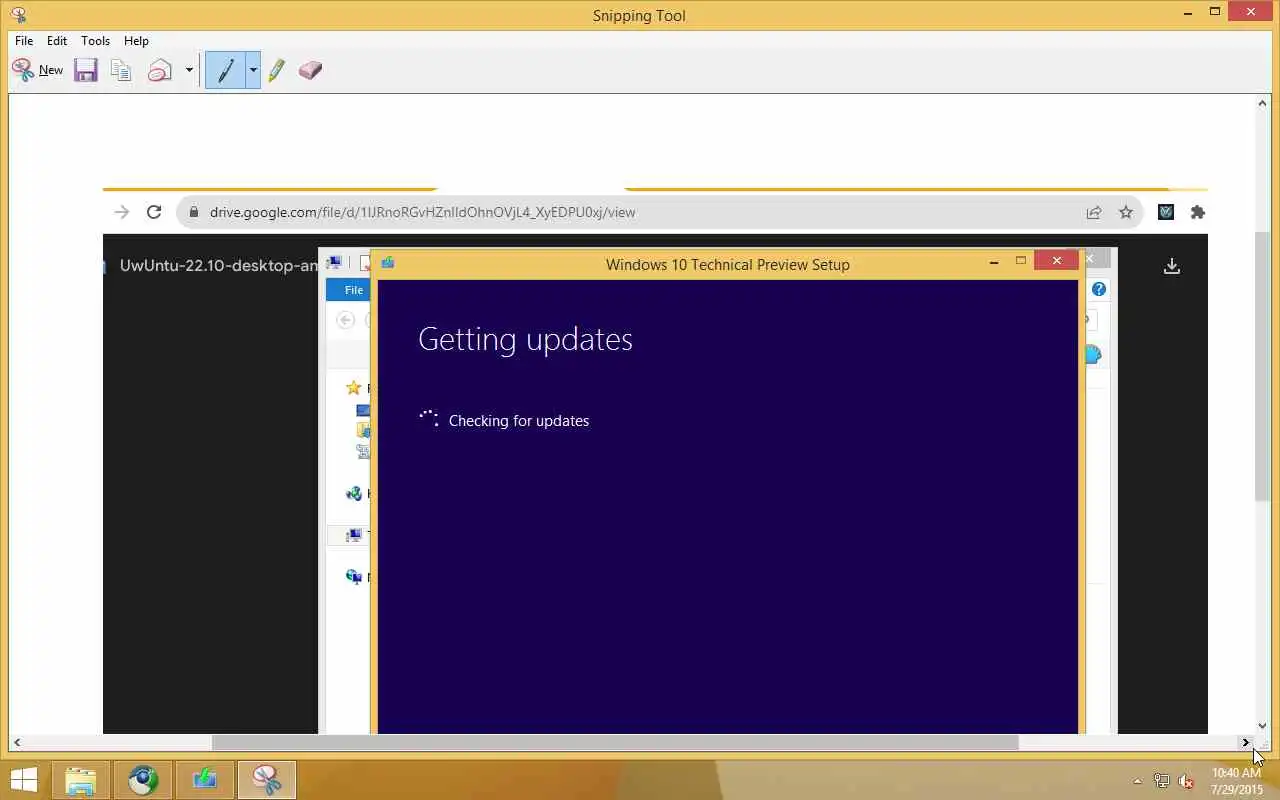
Task: Click the UwUntu-22.10-desktop file name
Action: (218, 266)
